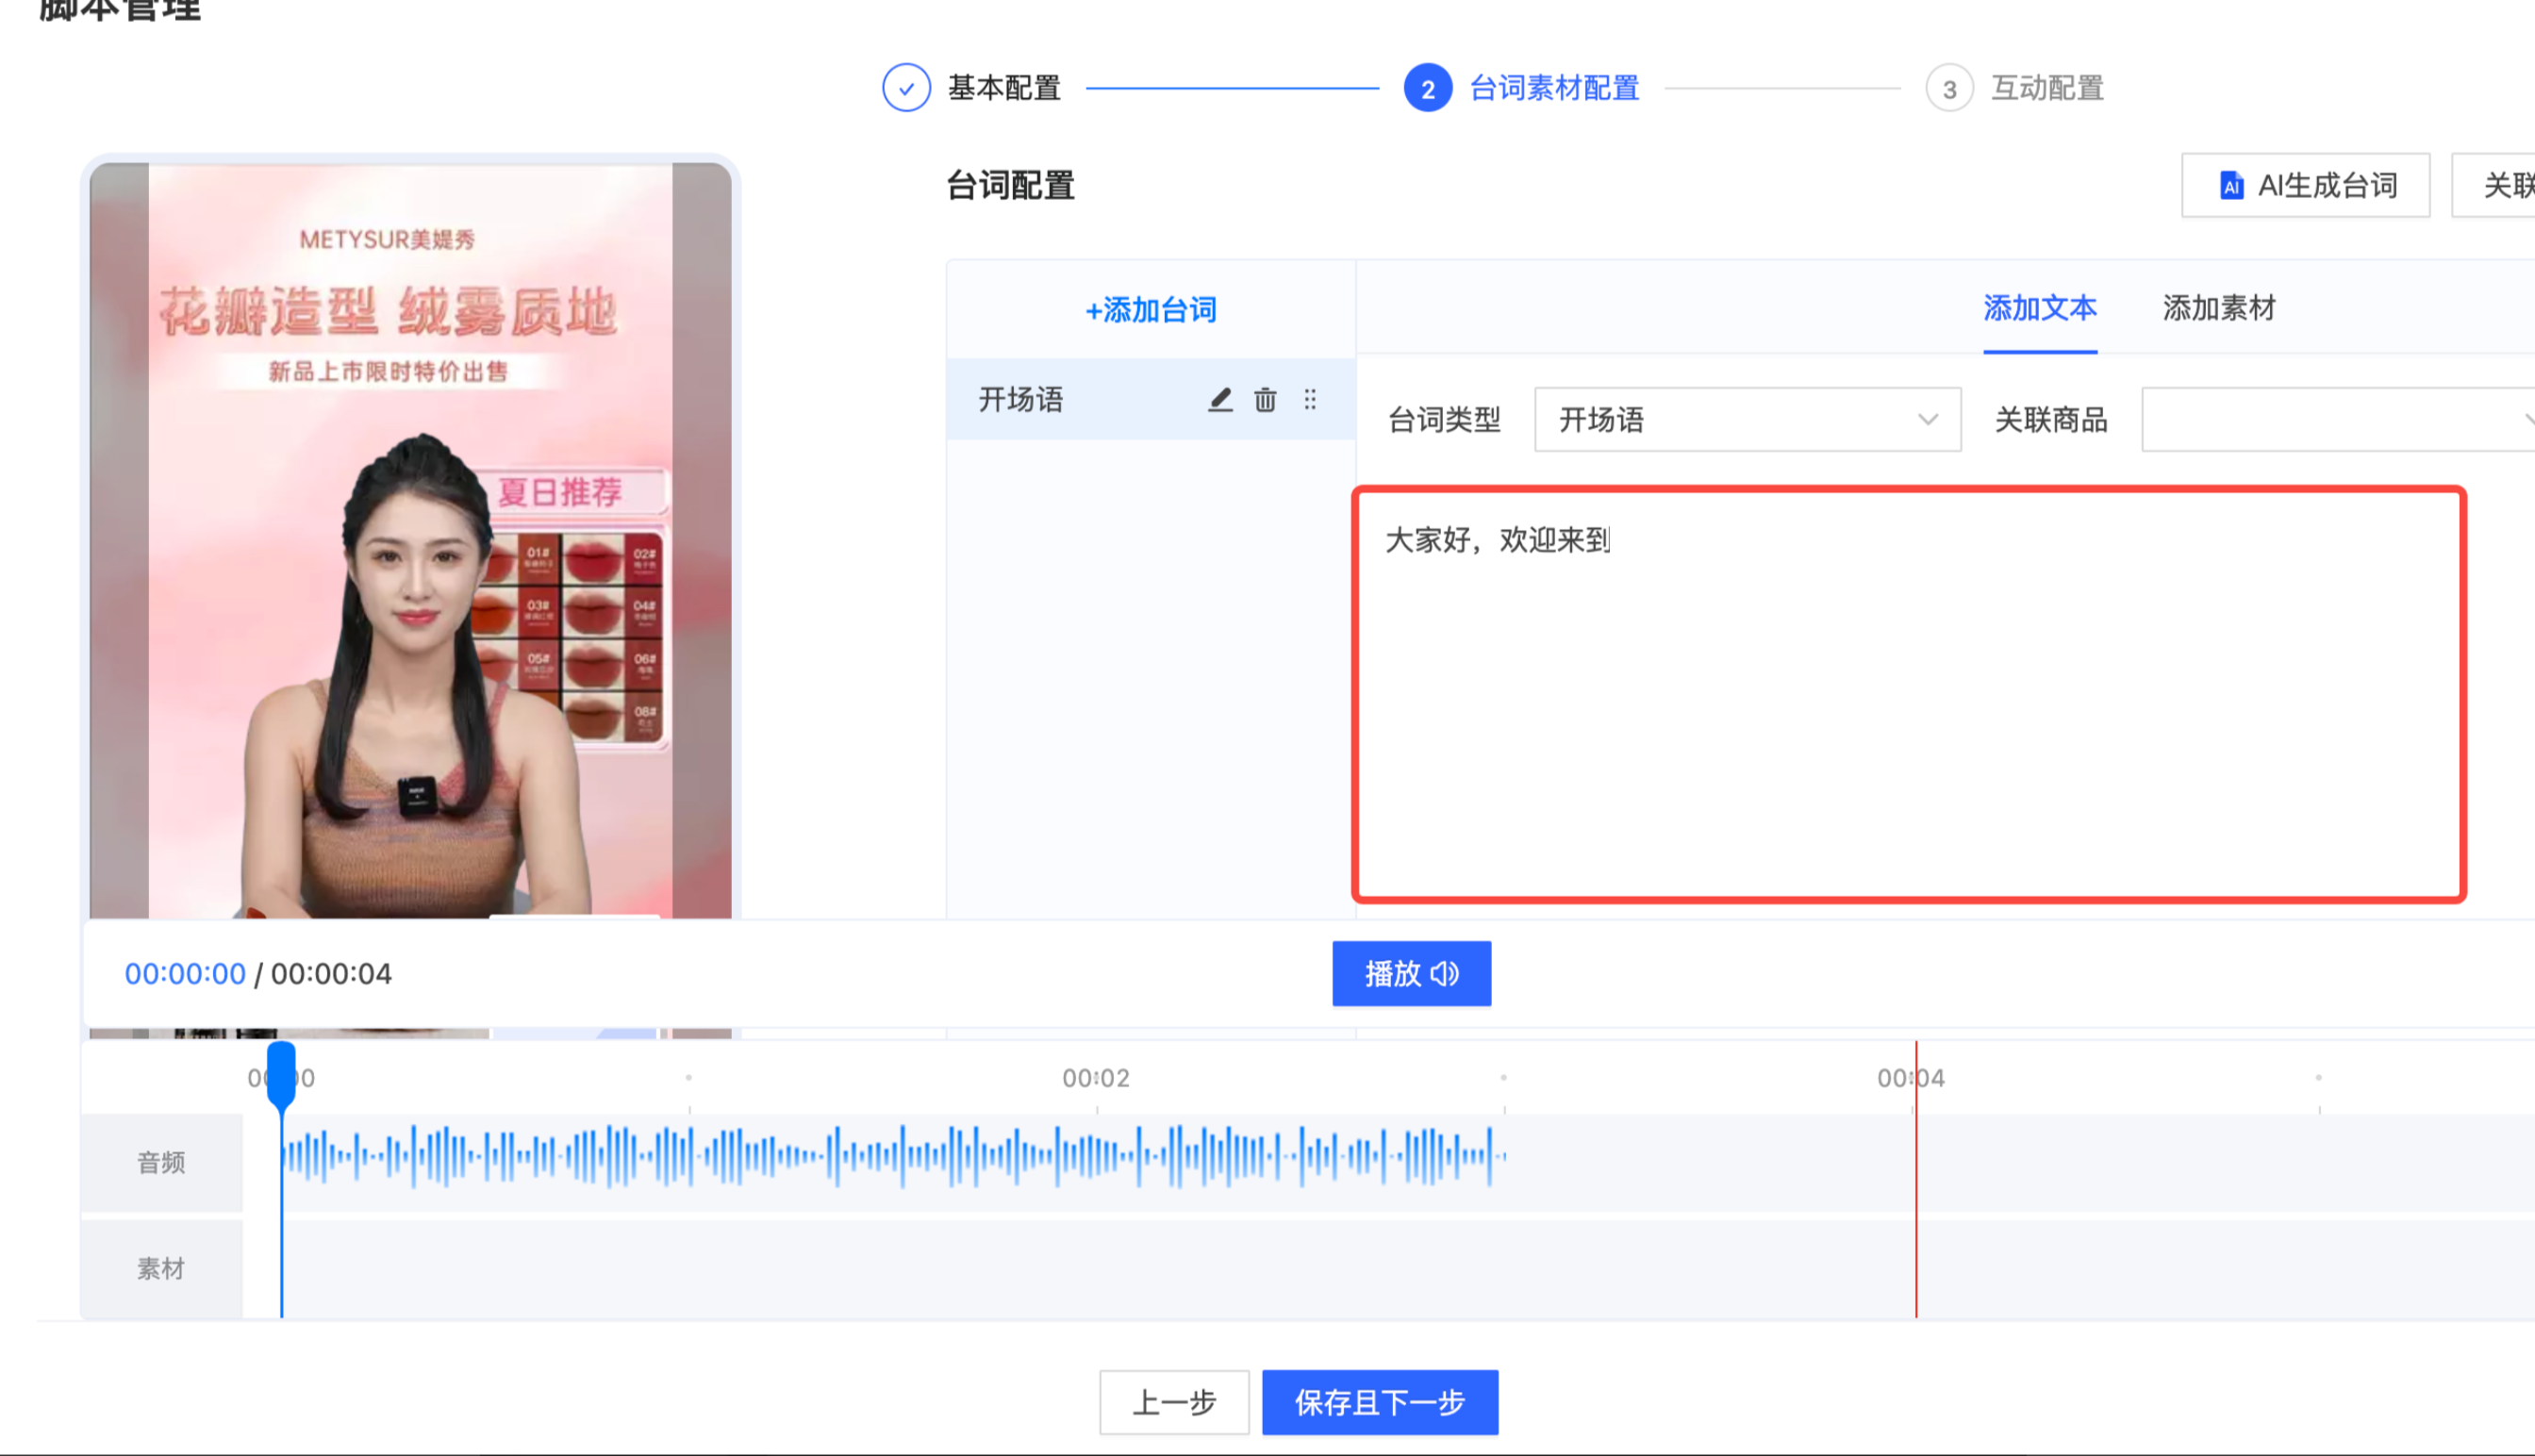
Task: Add a new line with +添加台词
Action: tap(1152, 310)
